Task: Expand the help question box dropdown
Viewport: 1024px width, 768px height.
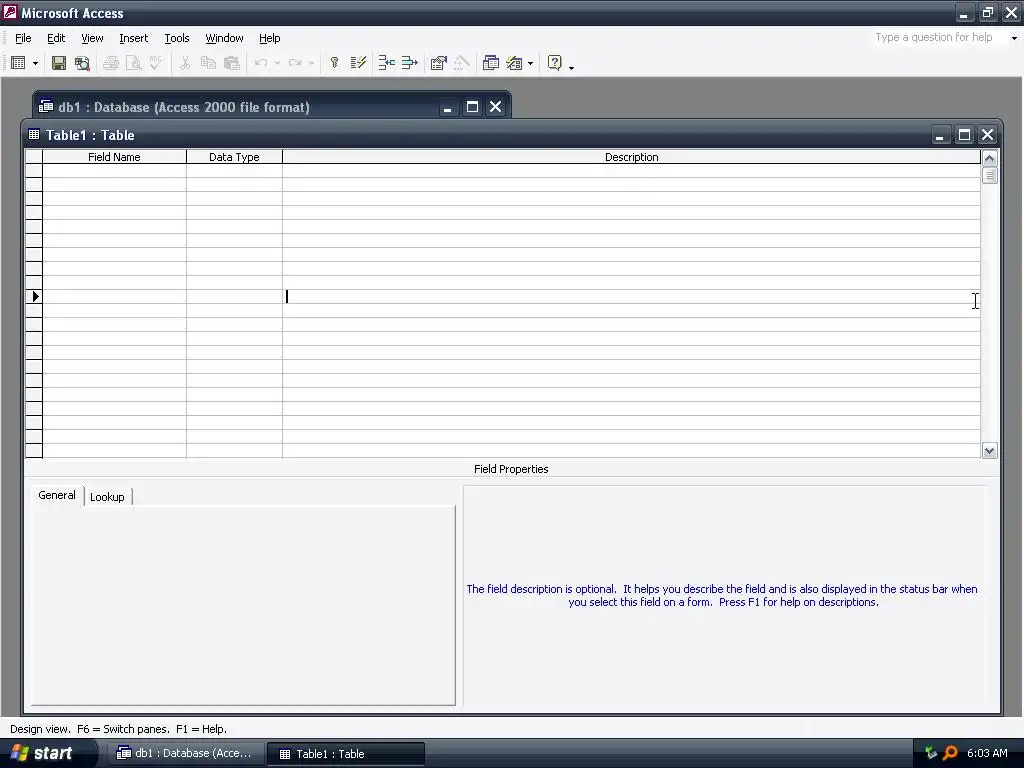Action: coord(1014,38)
